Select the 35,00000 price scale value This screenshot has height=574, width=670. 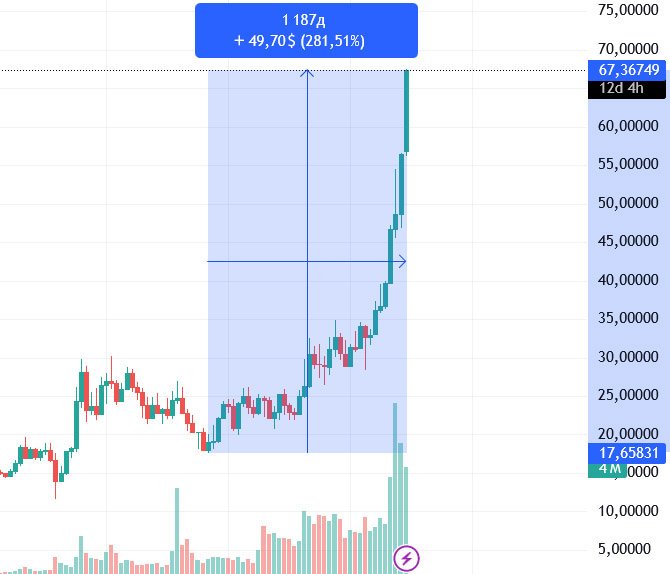626,318
